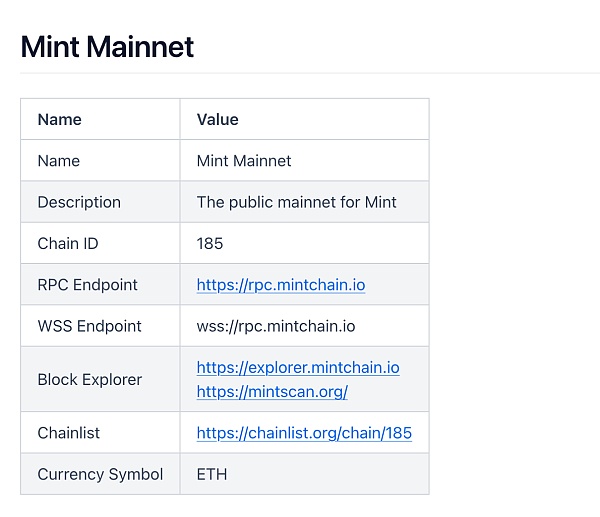Click the ETH currency symbol value

click(211, 474)
